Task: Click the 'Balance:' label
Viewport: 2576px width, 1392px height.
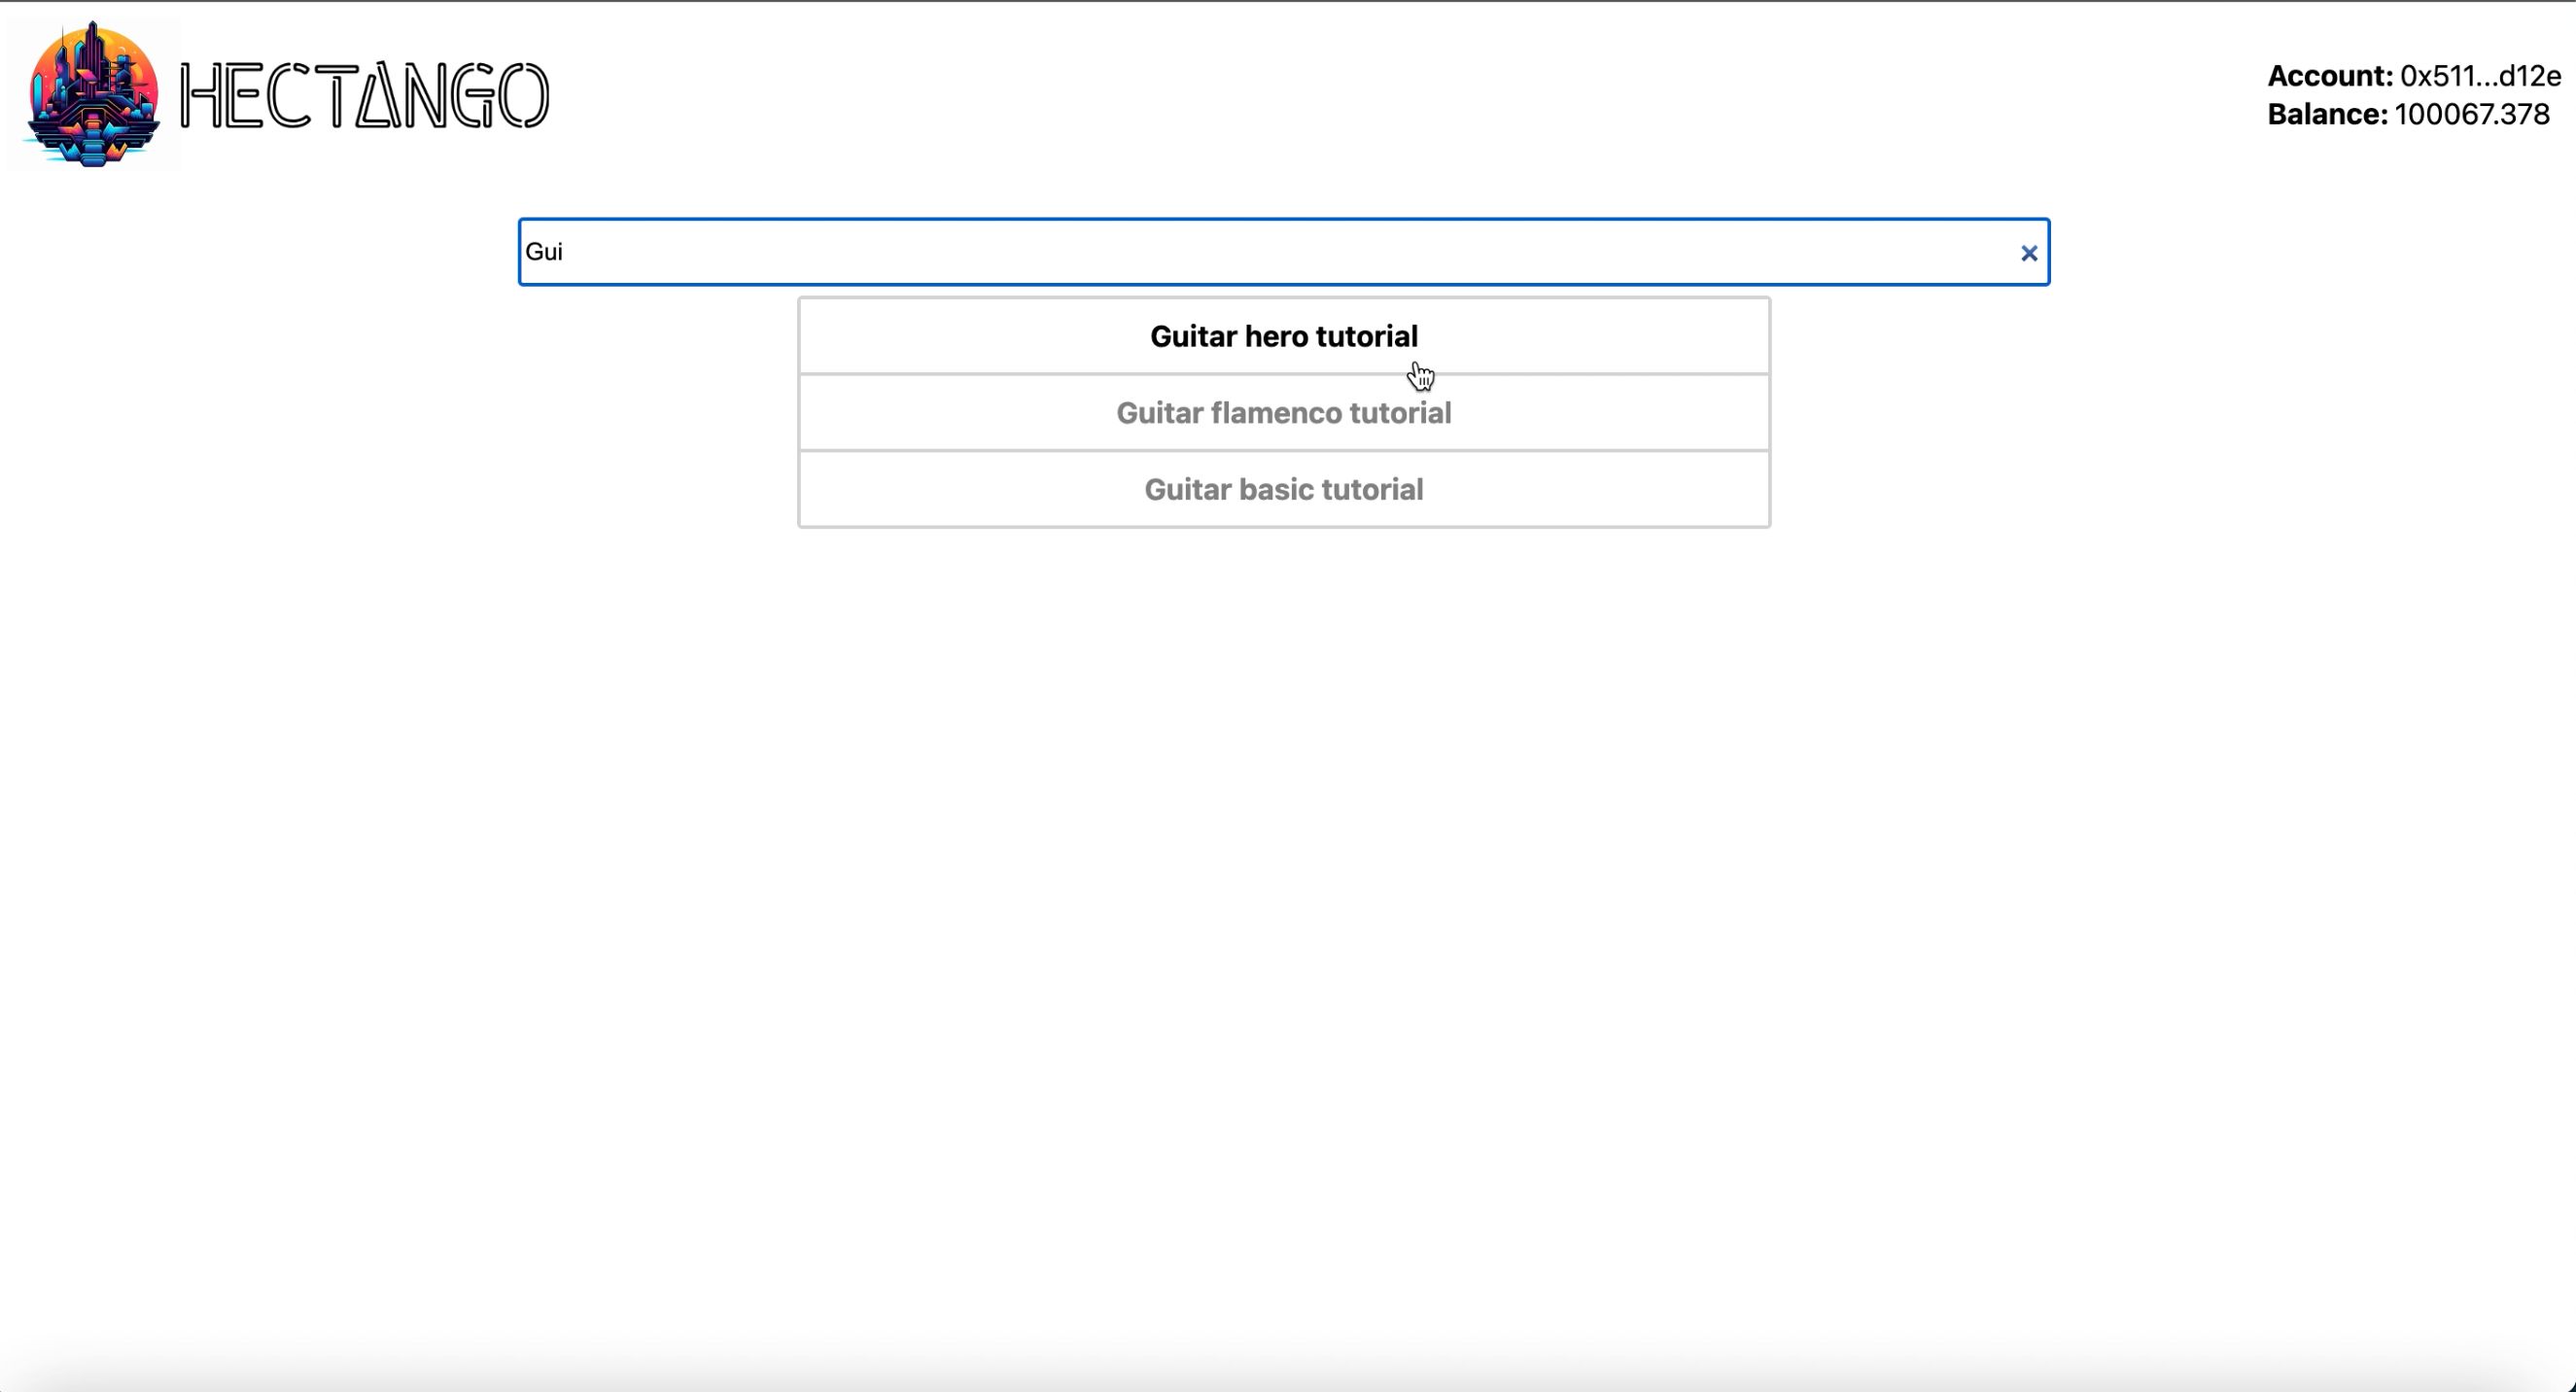Action: click(x=2327, y=114)
